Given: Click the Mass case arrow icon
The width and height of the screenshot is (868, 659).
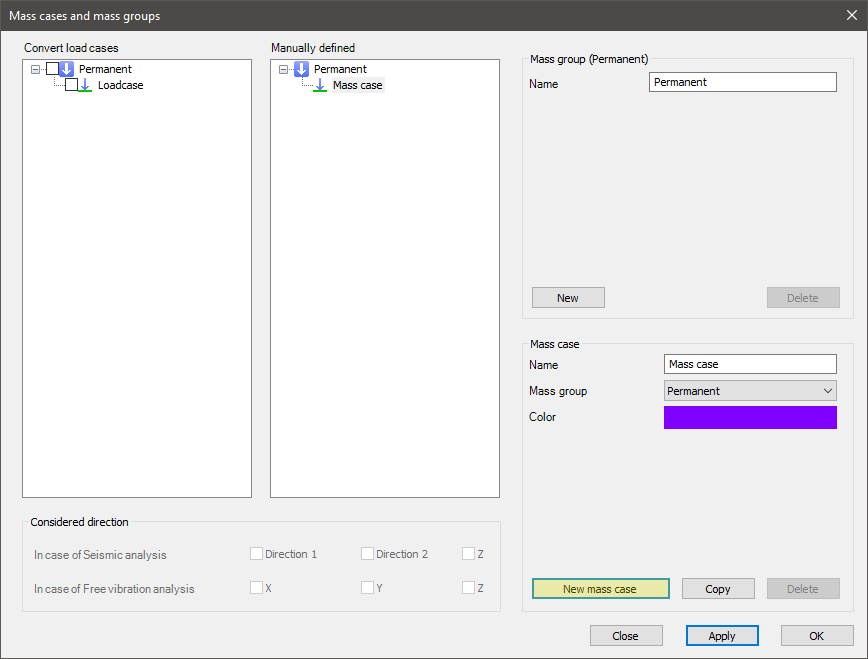Looking at the screenshot, I should (x=320, y=85).
